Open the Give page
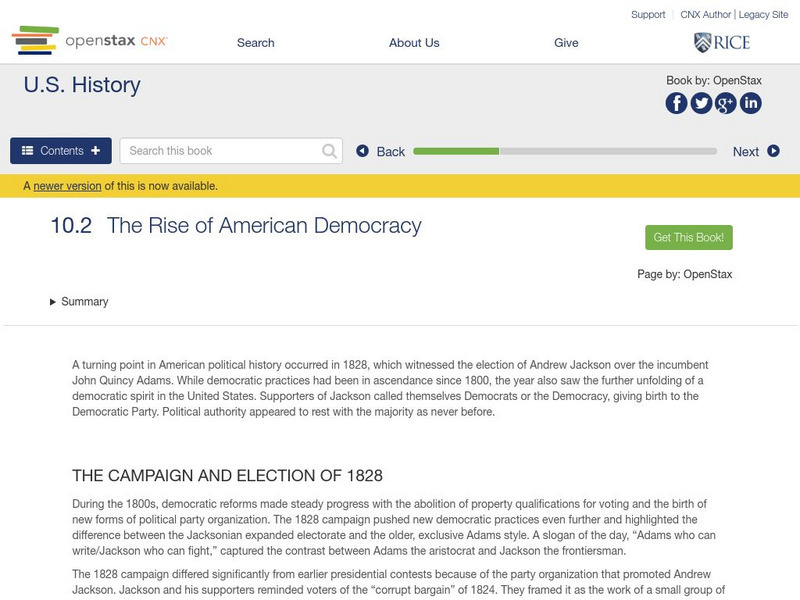Image resolution: width=800 pixels, height=600 pixels. click(566, 42)
